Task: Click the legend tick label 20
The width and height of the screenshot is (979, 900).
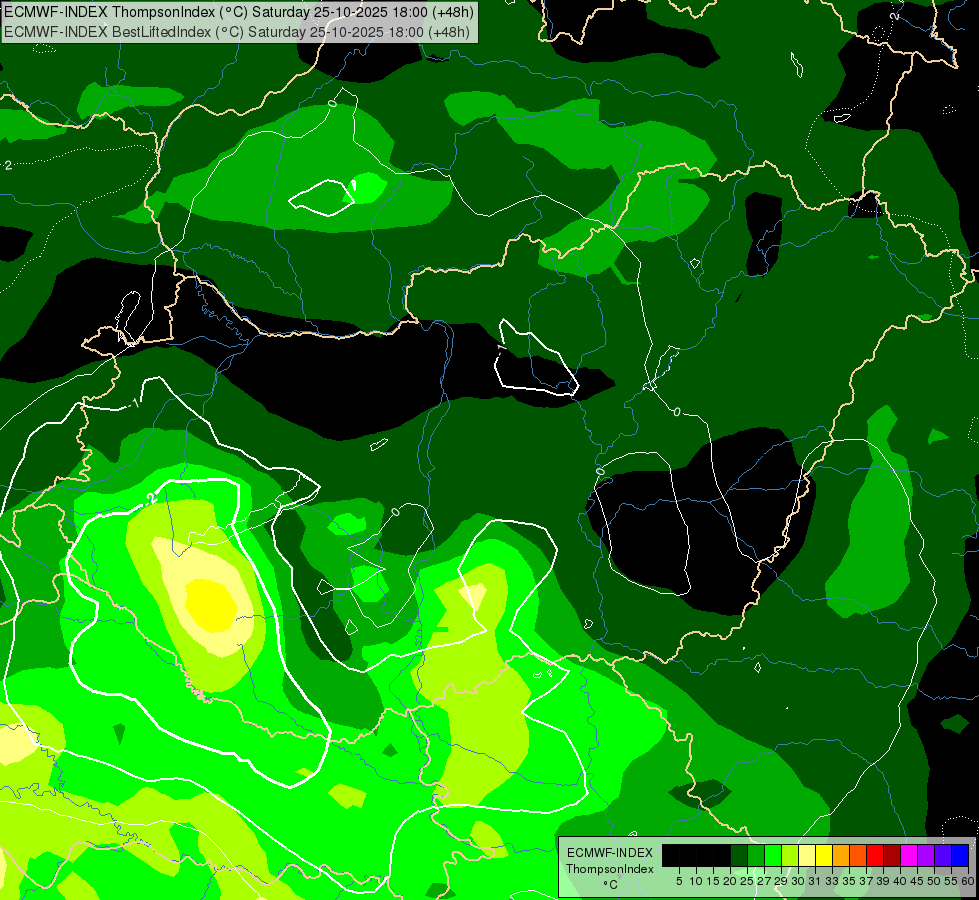Action: coord(730,881)
